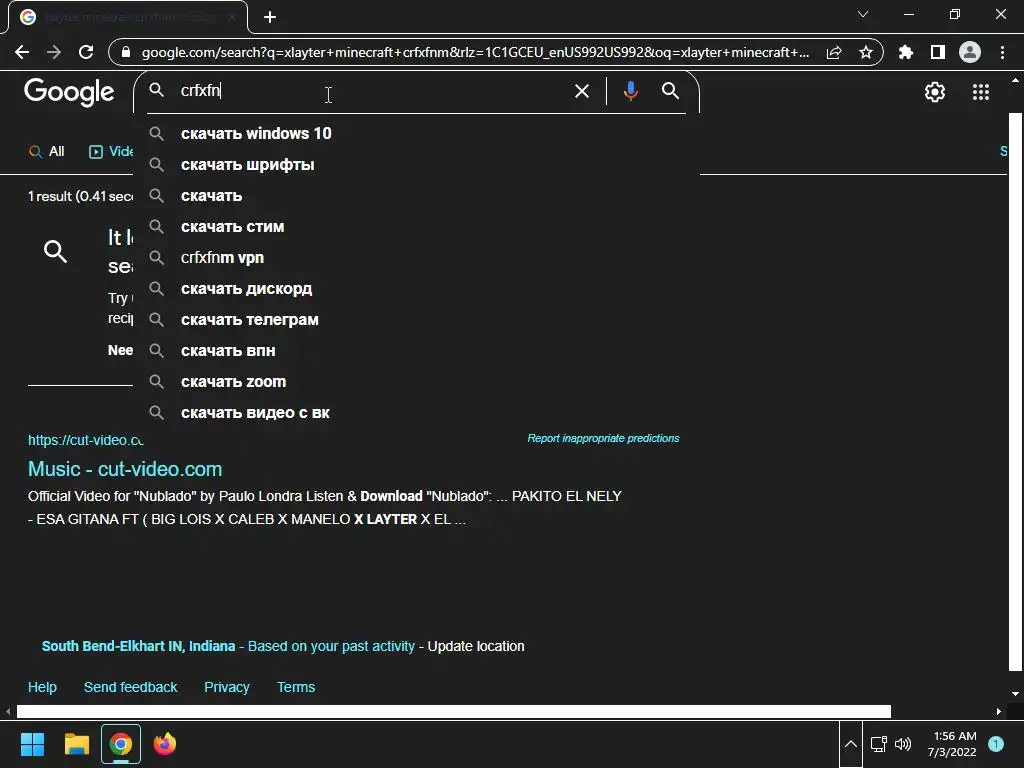Switch to the Videos results tab
Image resolution: width=1024 pixels, height=768 pixels.
click(111, 152)
